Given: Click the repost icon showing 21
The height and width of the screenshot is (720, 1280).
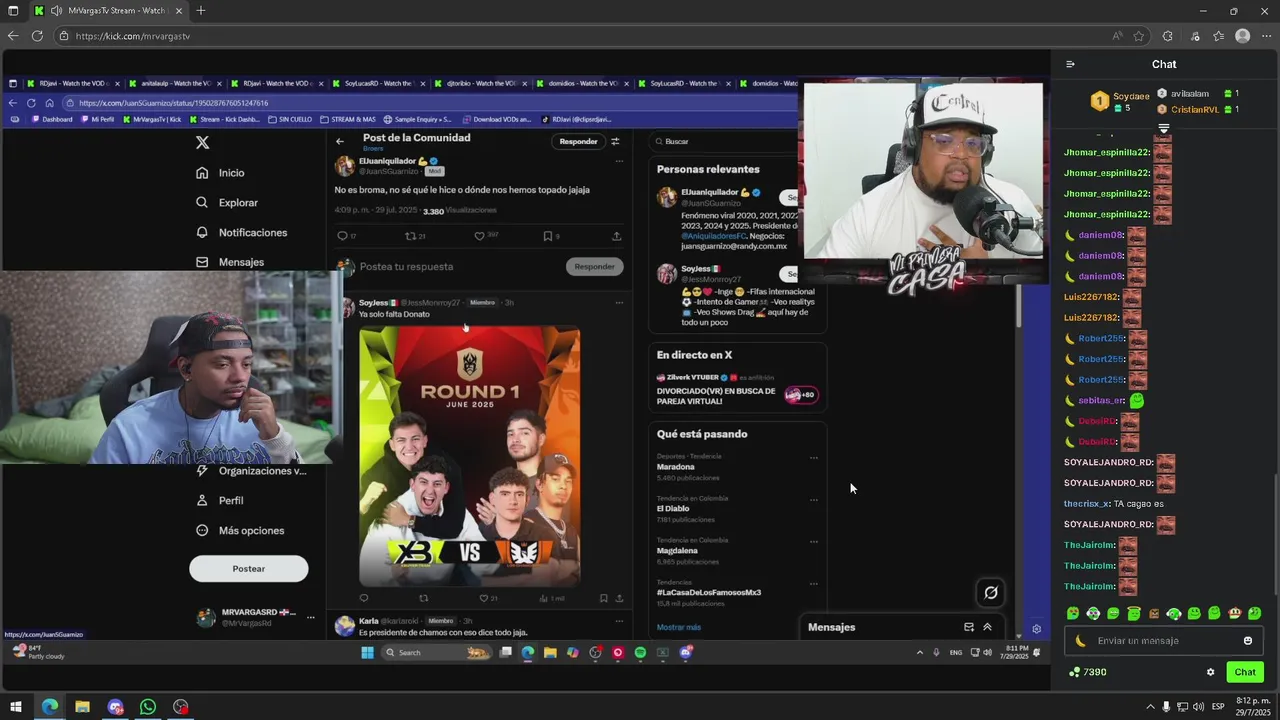Looking at the screenshot, I should (x=410, y=236).
